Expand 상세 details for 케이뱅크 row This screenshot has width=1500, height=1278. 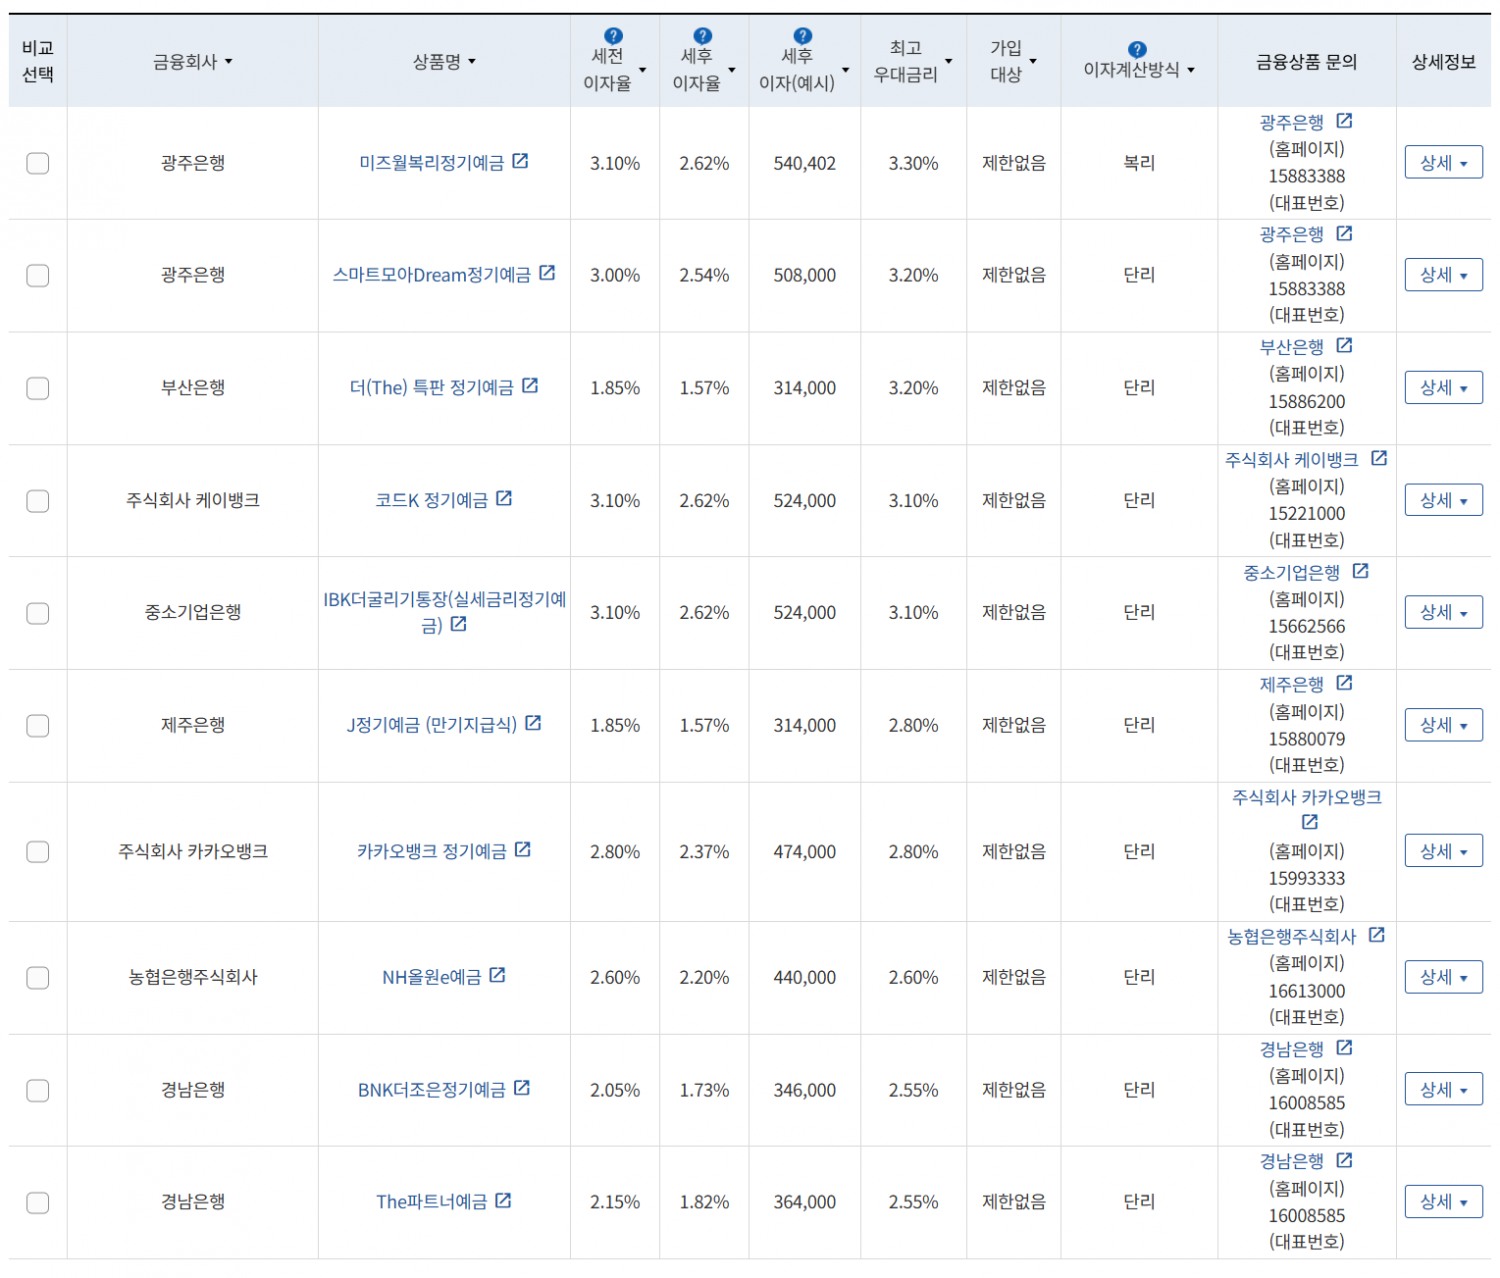1444,500
